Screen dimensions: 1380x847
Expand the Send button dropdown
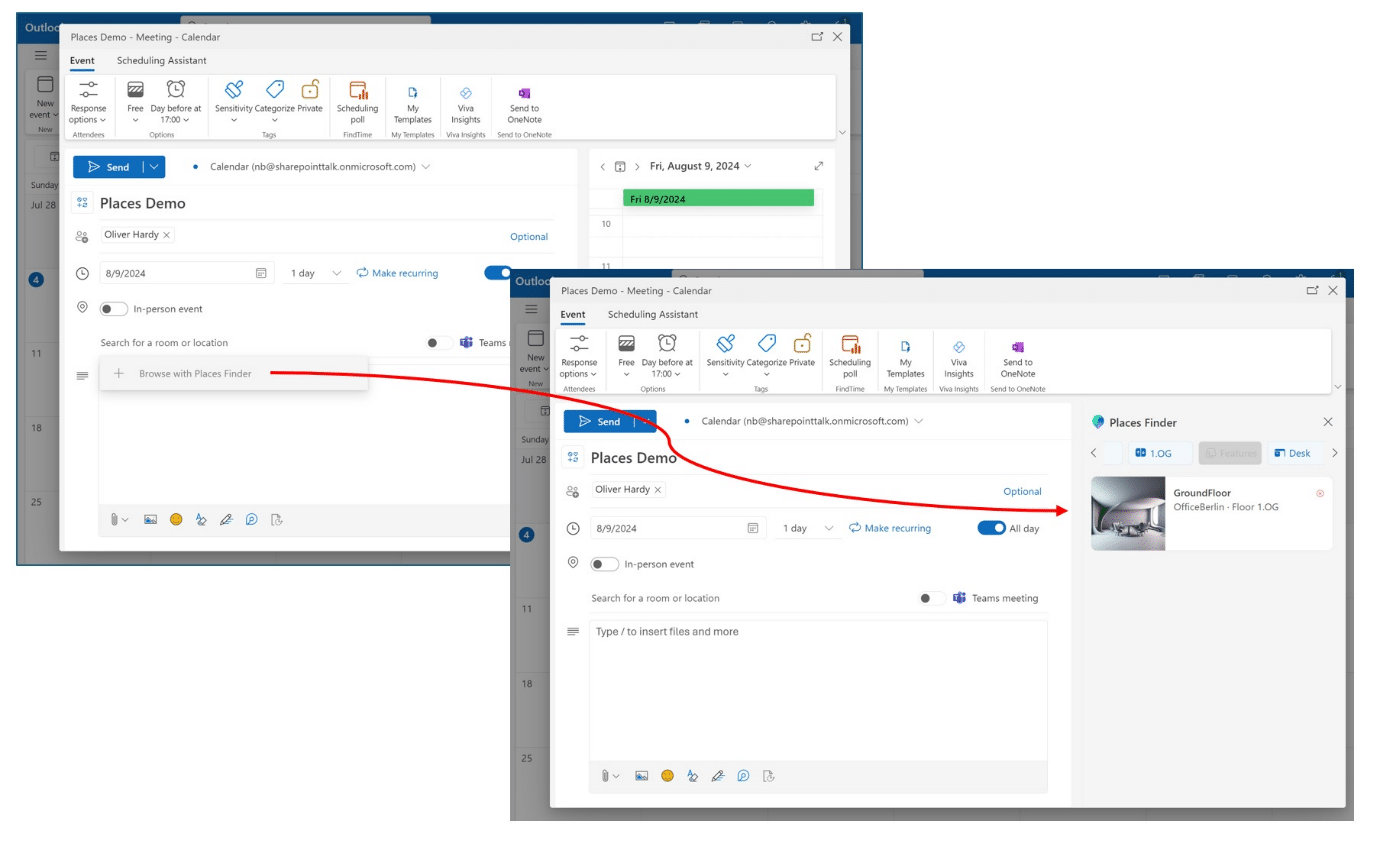[650, 422]
